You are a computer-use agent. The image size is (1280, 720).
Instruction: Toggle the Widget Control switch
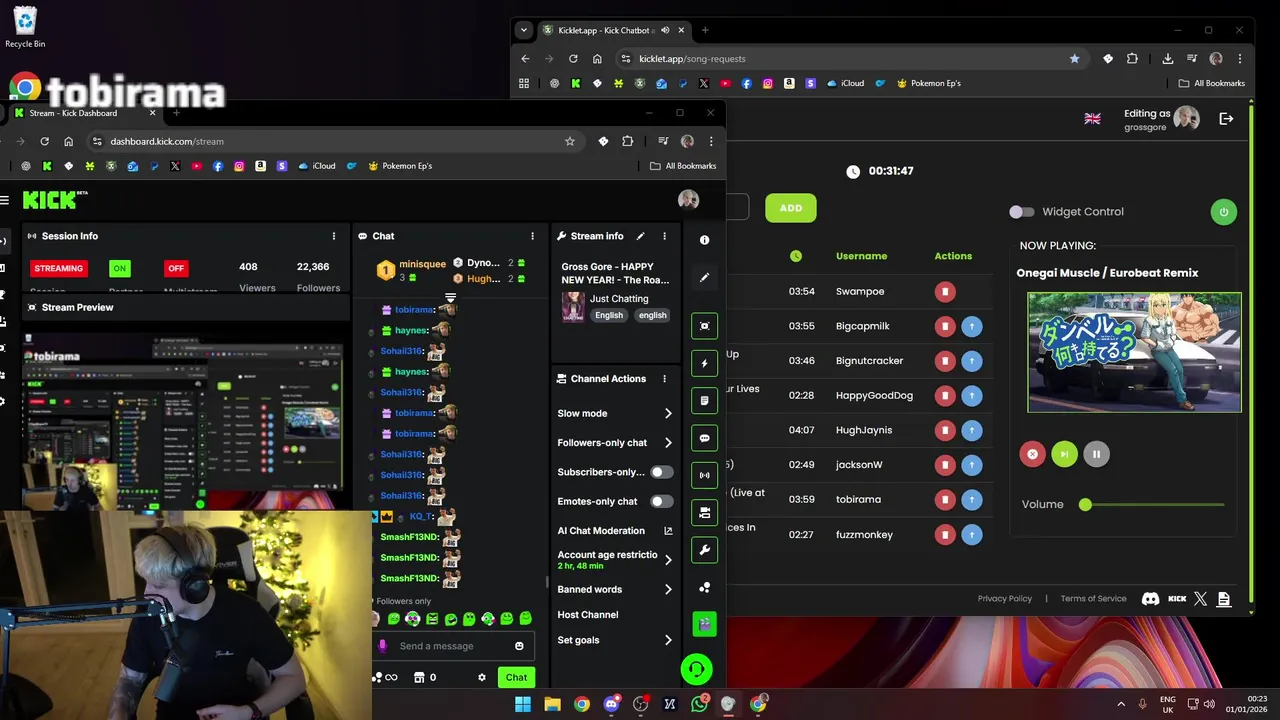[1021, 212]
